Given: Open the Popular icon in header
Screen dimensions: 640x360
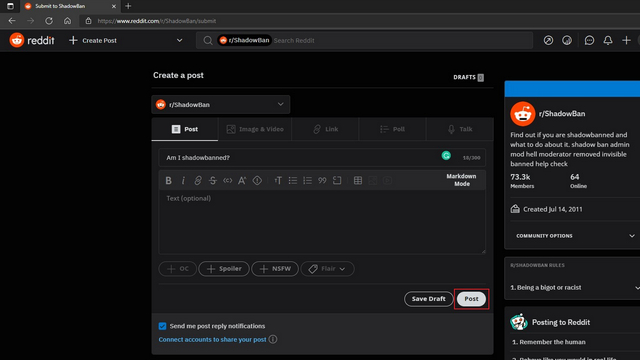Looking at the screenshot, I should pos(548,40).
